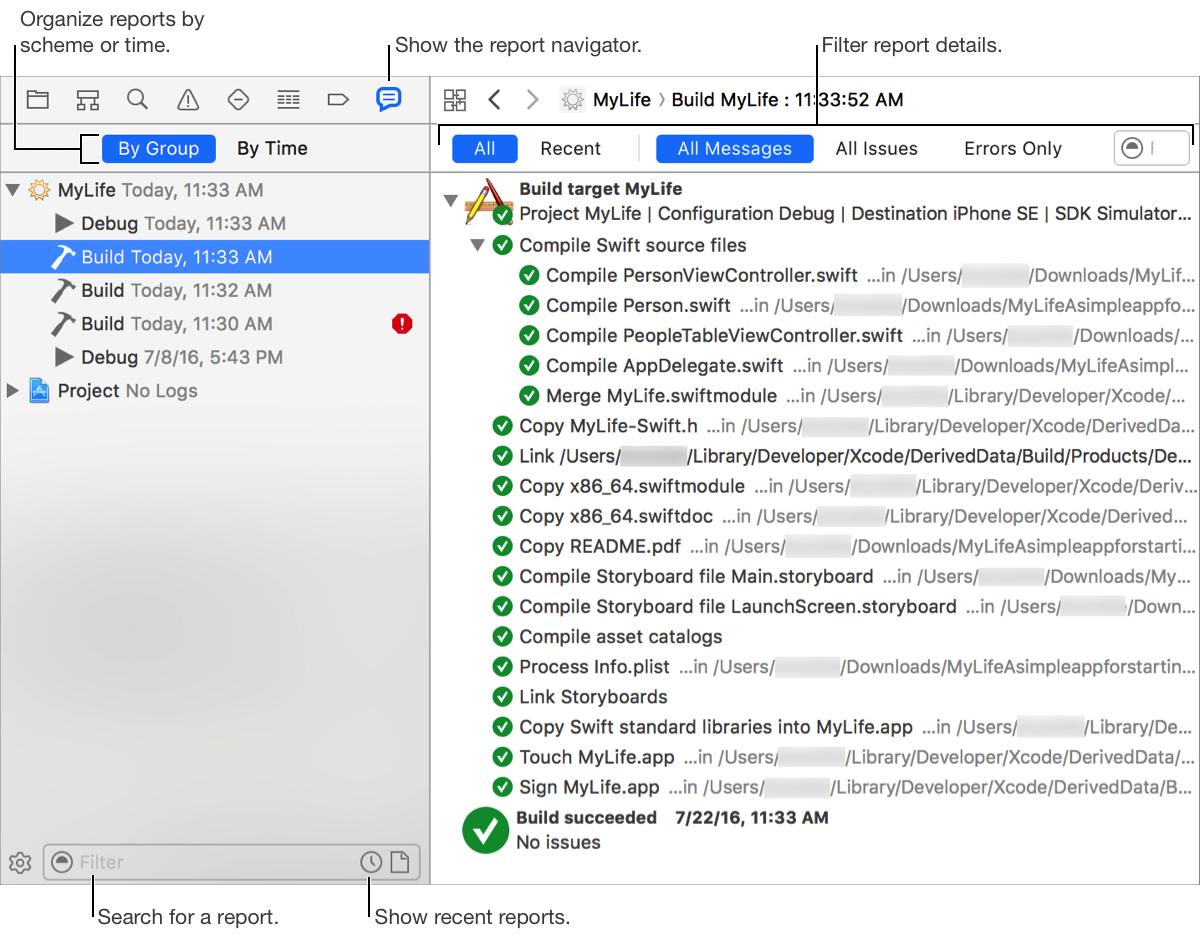This screenshot has width=1200, height=935.
Task: Open the symbol navigator hierarchy icon
Action: (88, 99)
